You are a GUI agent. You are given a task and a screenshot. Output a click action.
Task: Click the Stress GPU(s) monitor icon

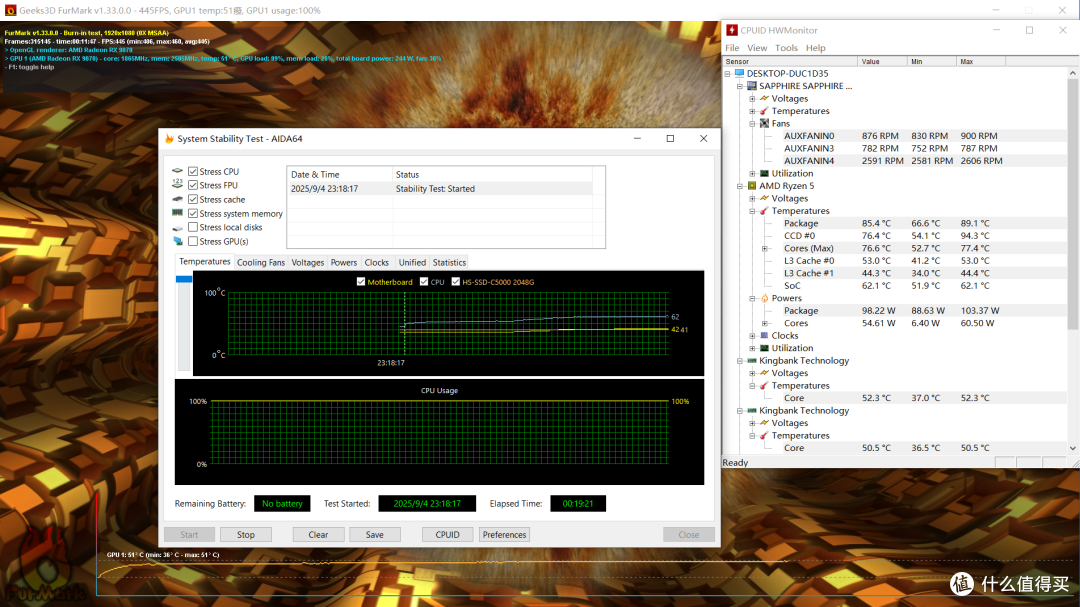tap(178, 241)
